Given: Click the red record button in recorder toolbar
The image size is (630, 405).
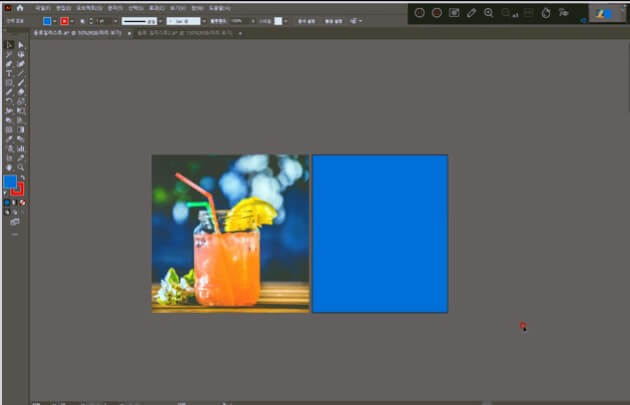Looking at the screenshot, I should tap(437, 13).
